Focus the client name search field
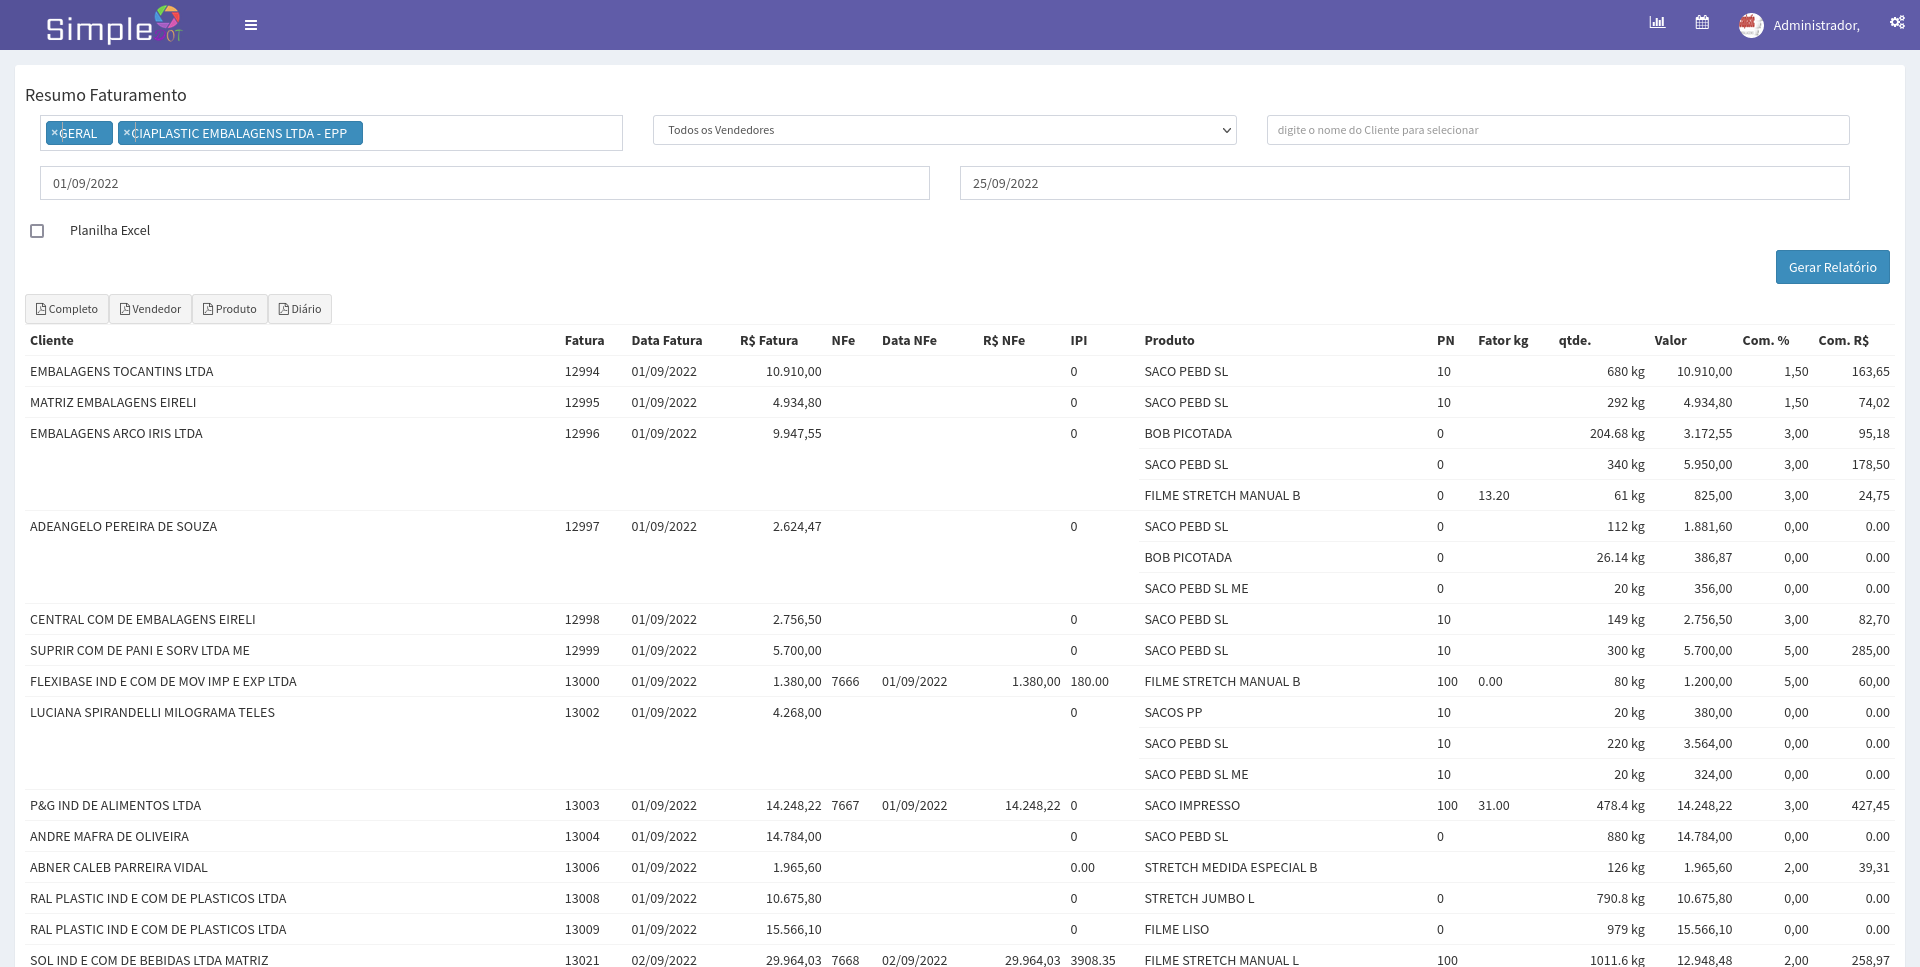The image size is (1920, 967). pyautogui.click(x=1557, y=130)
